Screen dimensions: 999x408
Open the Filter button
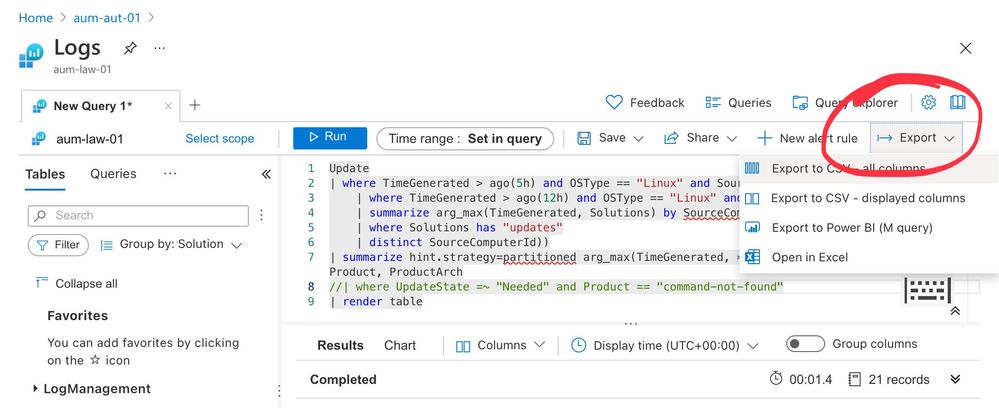pos(58,245)
